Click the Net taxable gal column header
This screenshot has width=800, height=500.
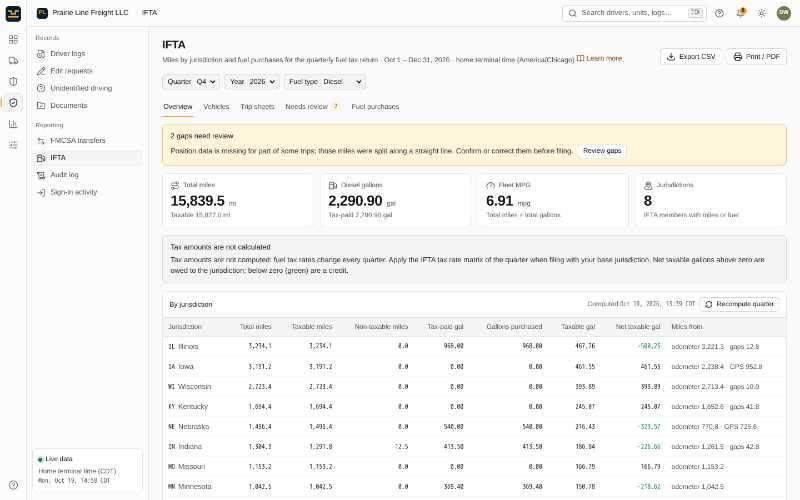click(x=638, y=327)
